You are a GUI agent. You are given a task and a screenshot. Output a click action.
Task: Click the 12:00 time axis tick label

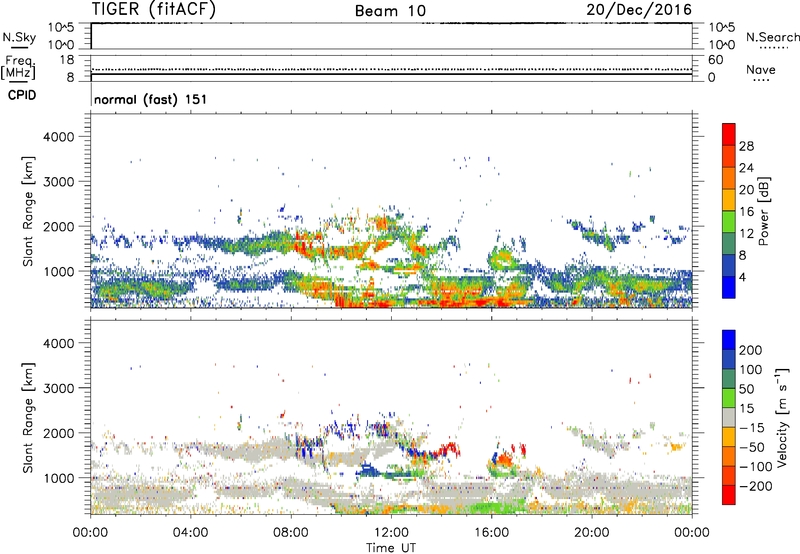click(391, 533)
